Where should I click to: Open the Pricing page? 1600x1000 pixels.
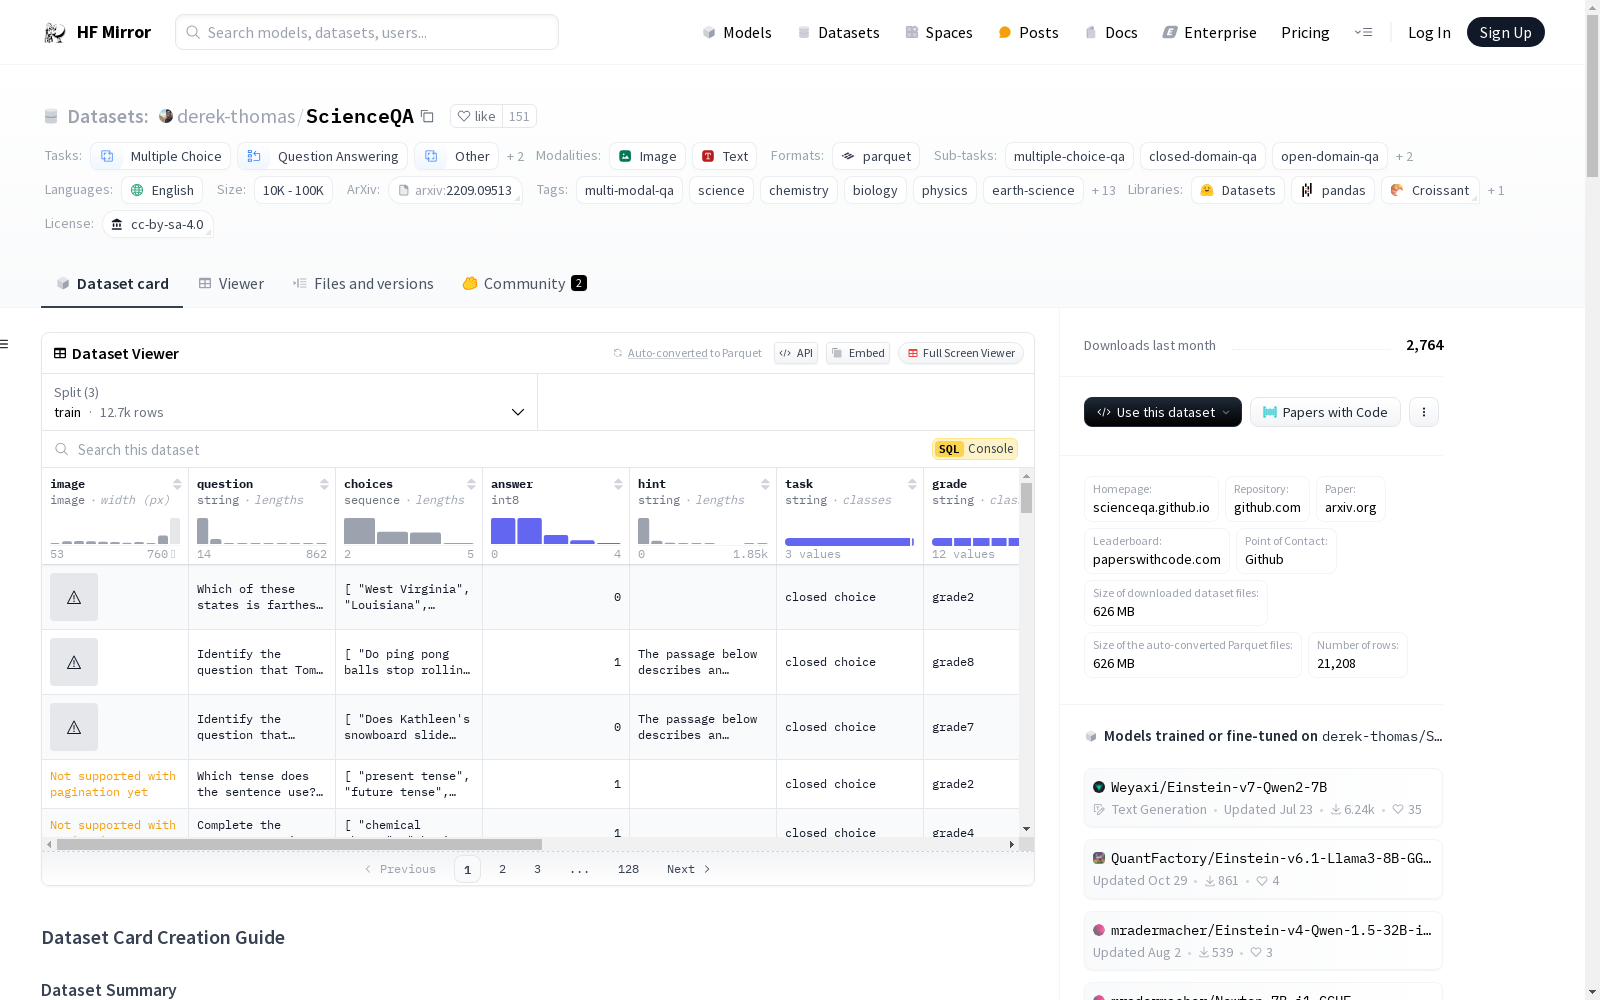(1305, 32)
